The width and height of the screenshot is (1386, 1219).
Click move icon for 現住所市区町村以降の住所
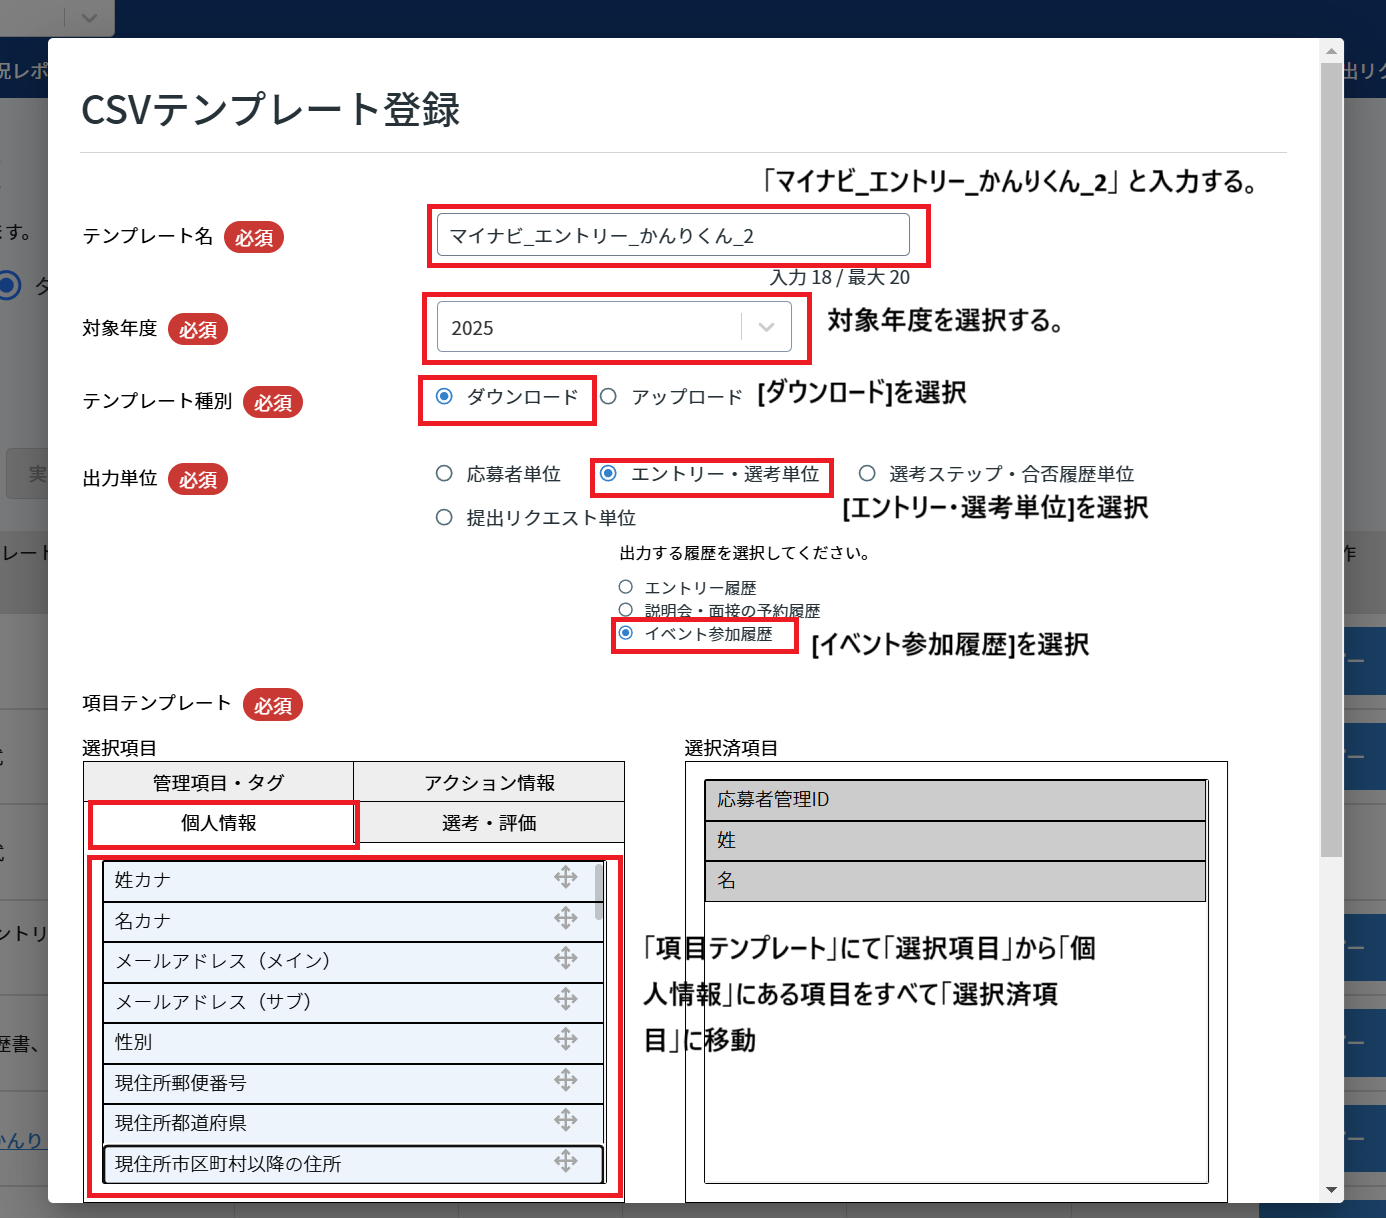point(566,1161)
